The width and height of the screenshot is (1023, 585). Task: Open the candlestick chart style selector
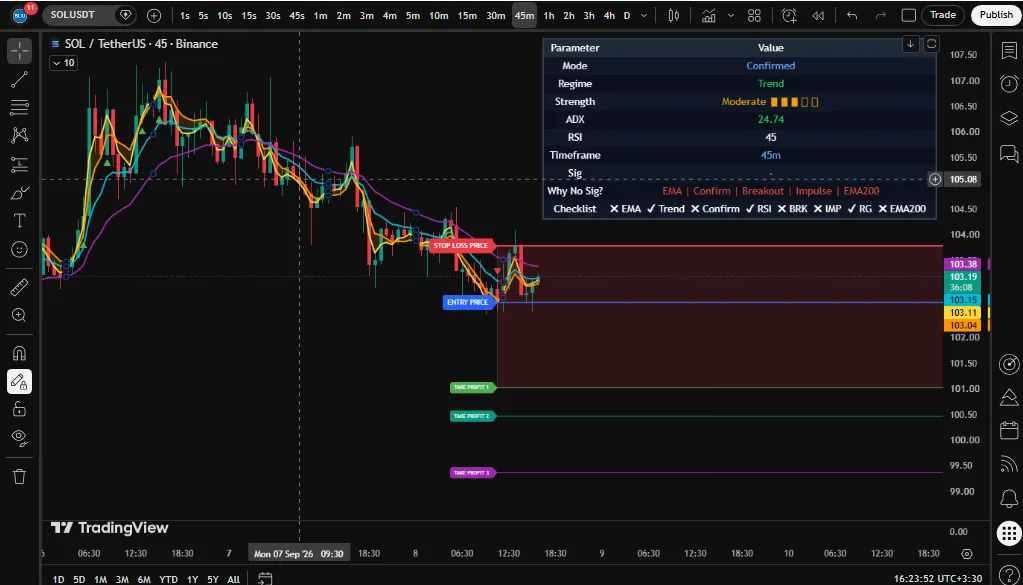[x=674, y=15]
